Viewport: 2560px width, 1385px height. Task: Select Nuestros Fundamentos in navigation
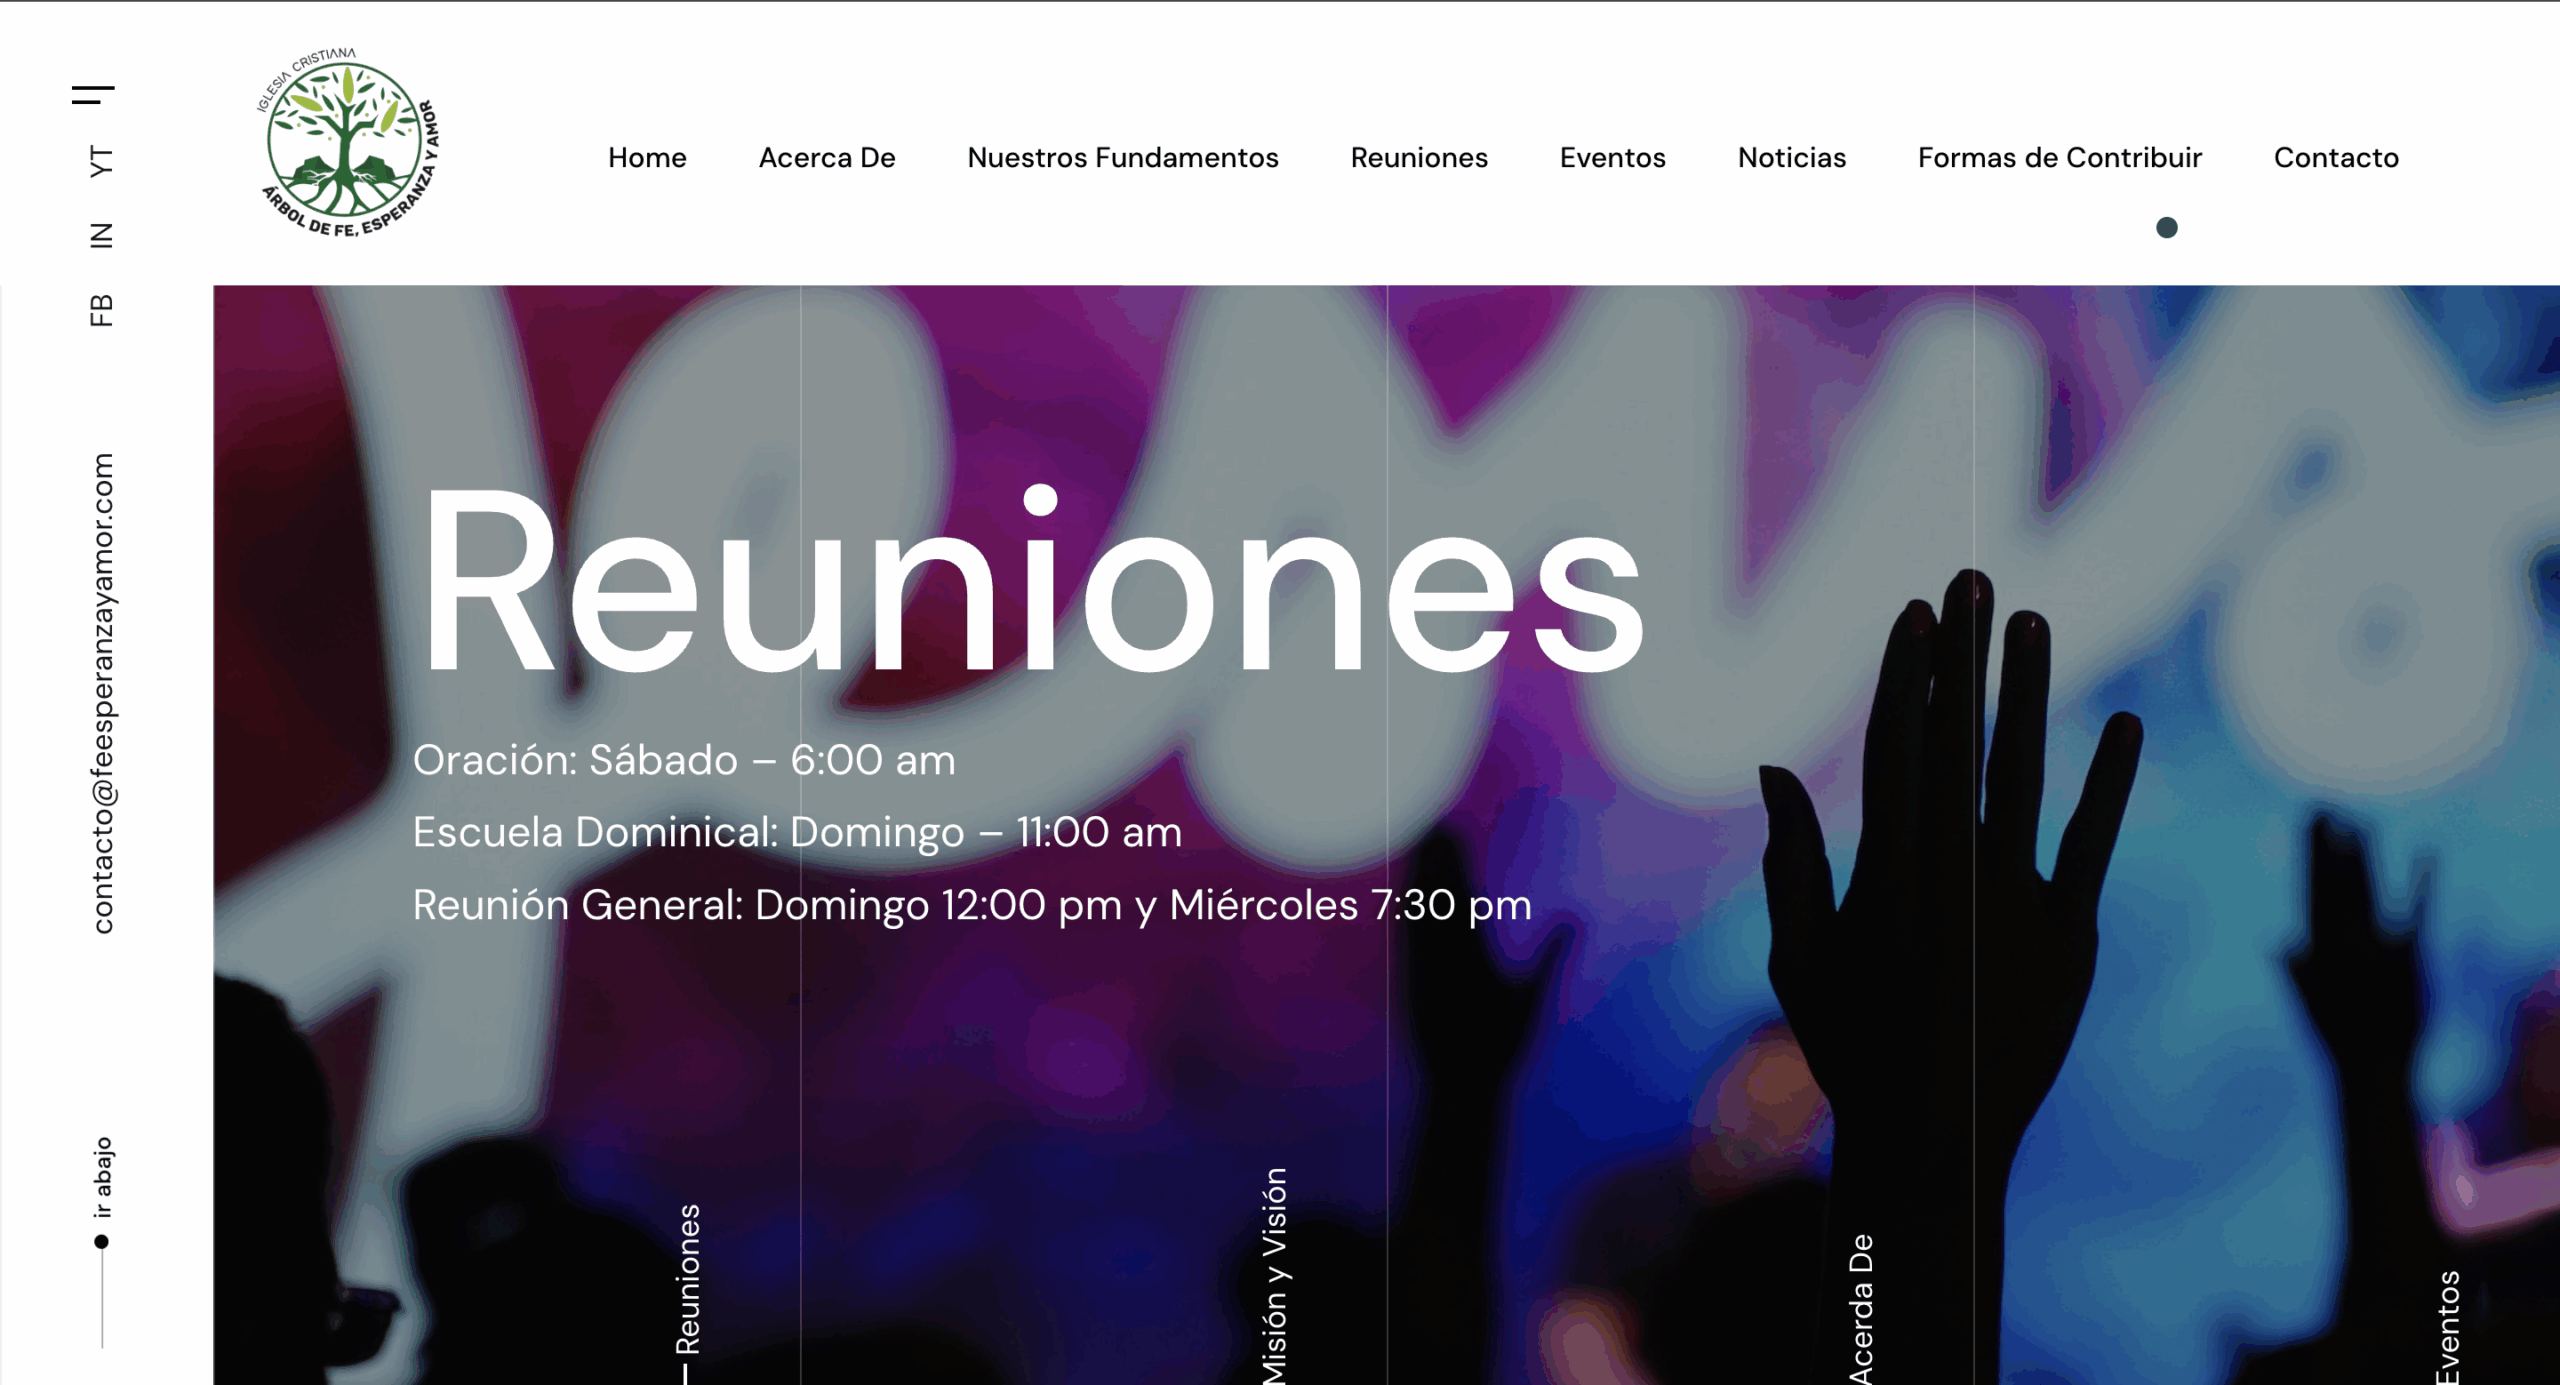coord(1123,158)
